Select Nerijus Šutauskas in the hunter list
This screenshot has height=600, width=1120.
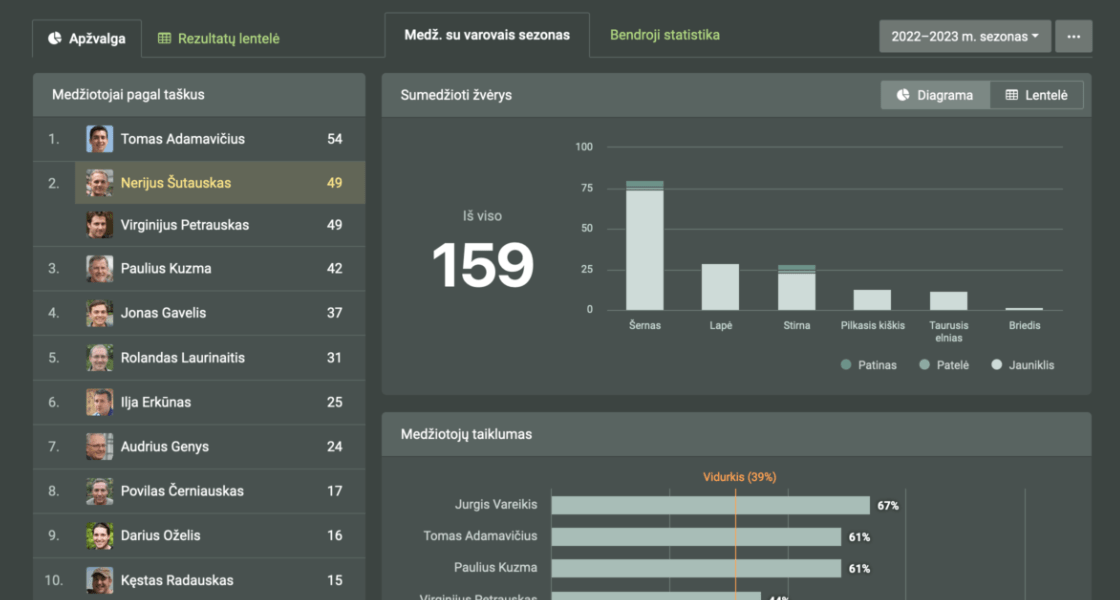[x=176, y=183]
